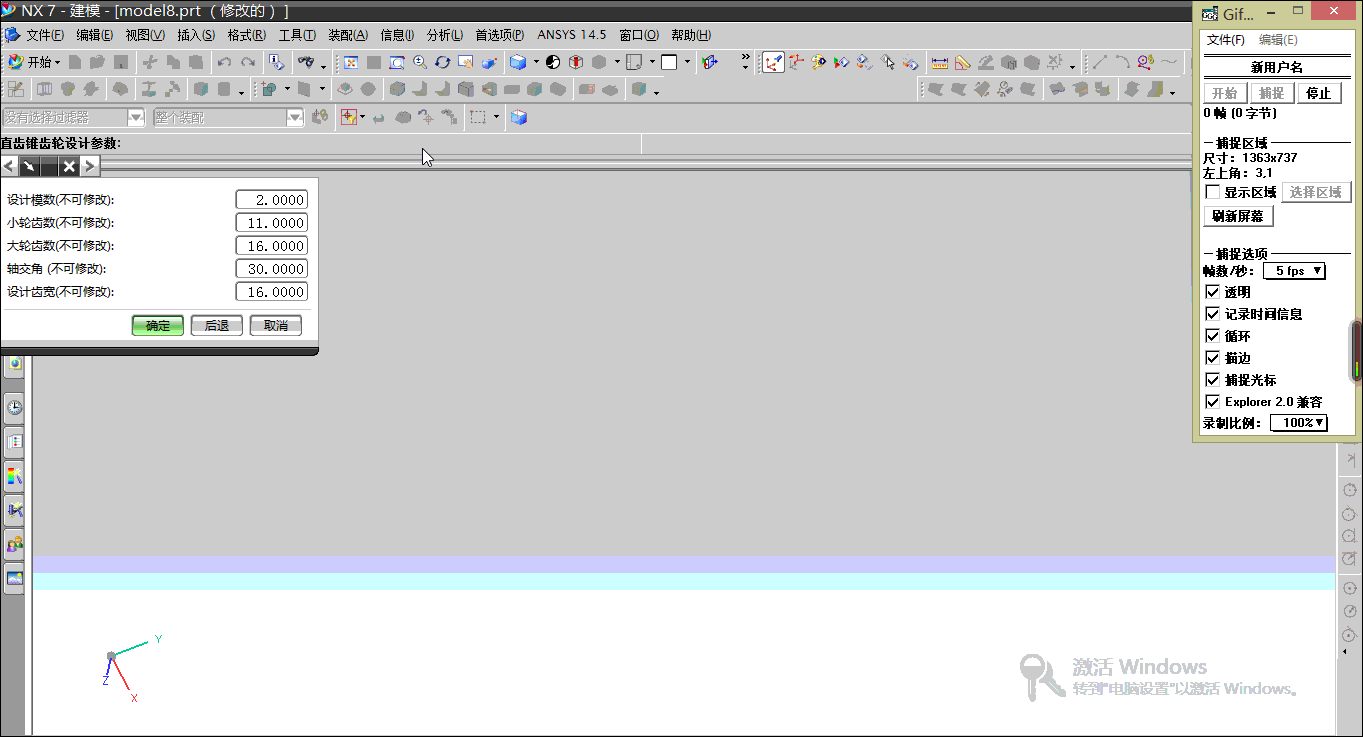
Task: Open the rainbow palette sidebar tab
Action: [14, 476]
